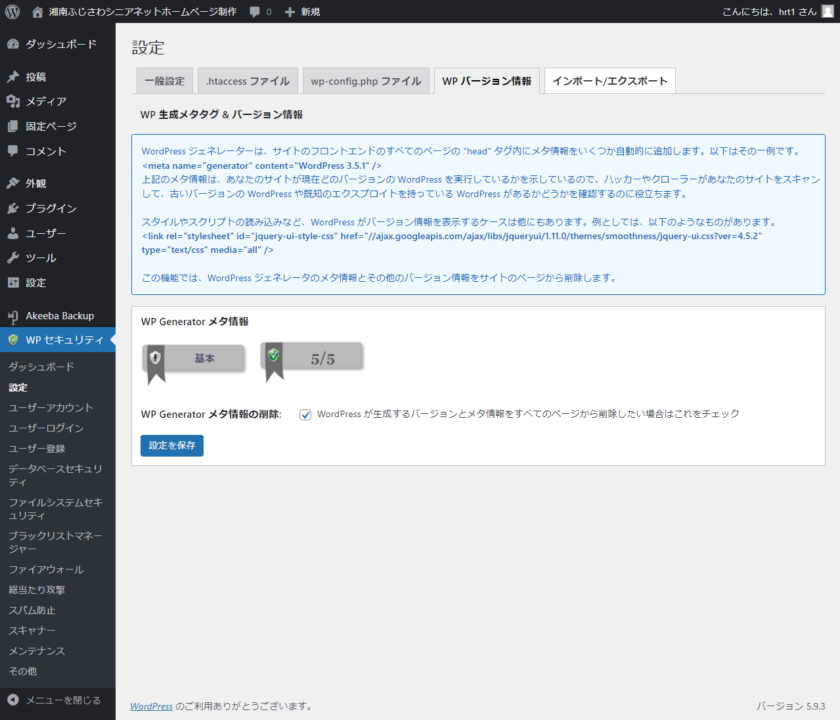
Task: Click the メディア icon in sidebar
Action: coord(13,101)
